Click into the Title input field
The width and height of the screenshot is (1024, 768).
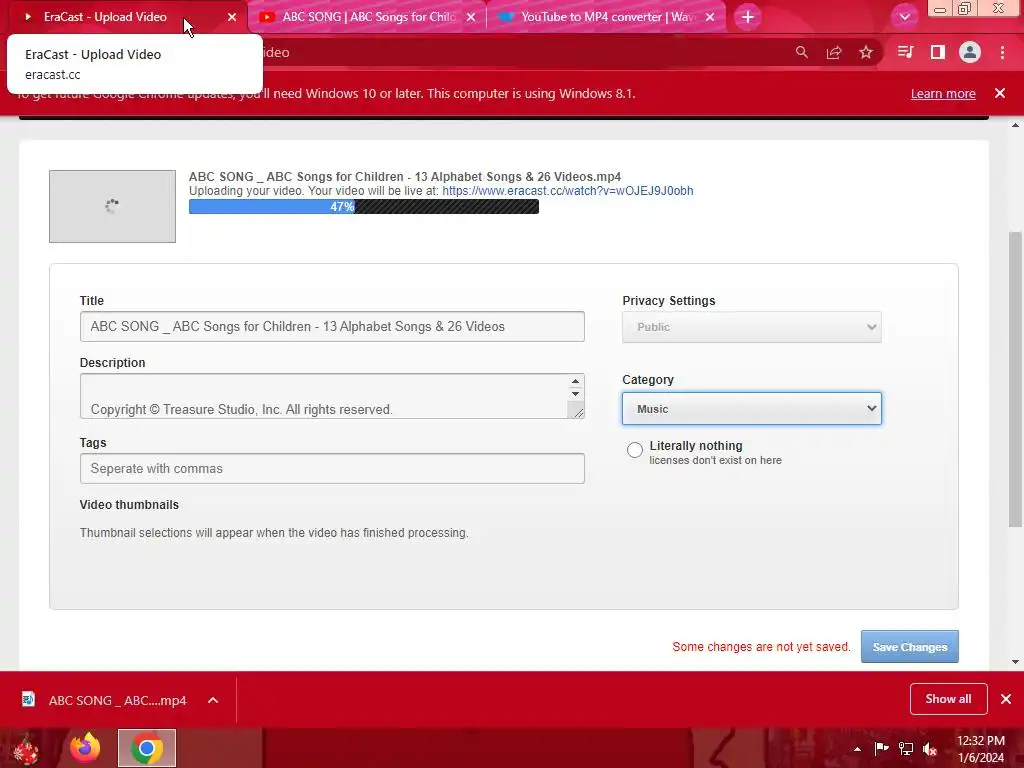click(x=332, y=327)
